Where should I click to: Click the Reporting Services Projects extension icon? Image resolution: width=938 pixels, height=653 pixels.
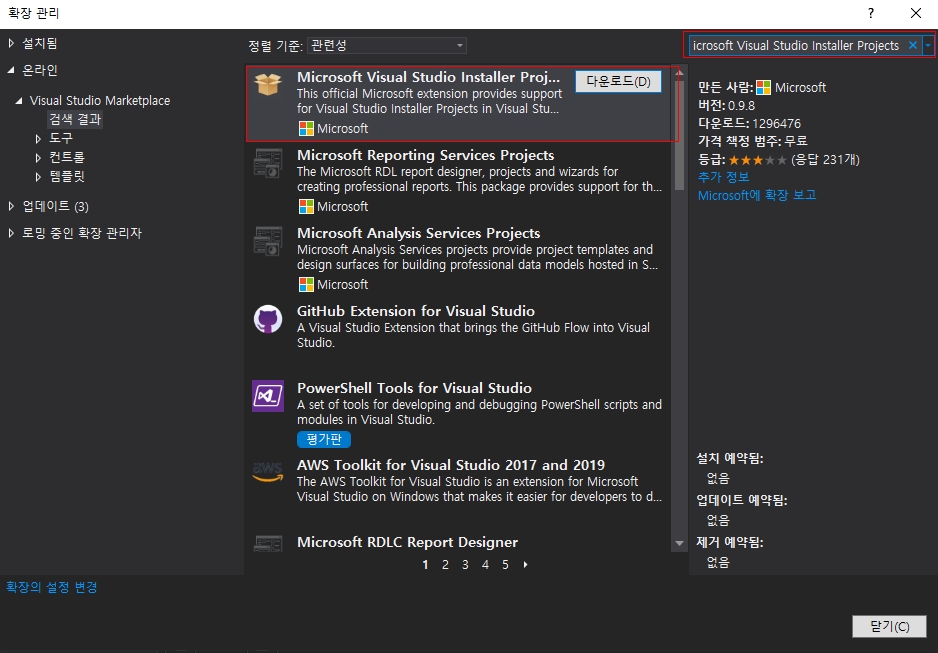click(x=268, y=163)
